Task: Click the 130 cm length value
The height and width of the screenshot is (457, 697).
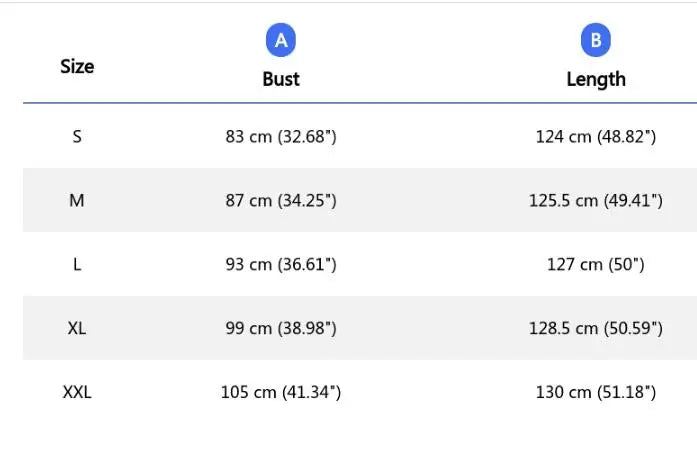Action: click(x=596, y=392)
